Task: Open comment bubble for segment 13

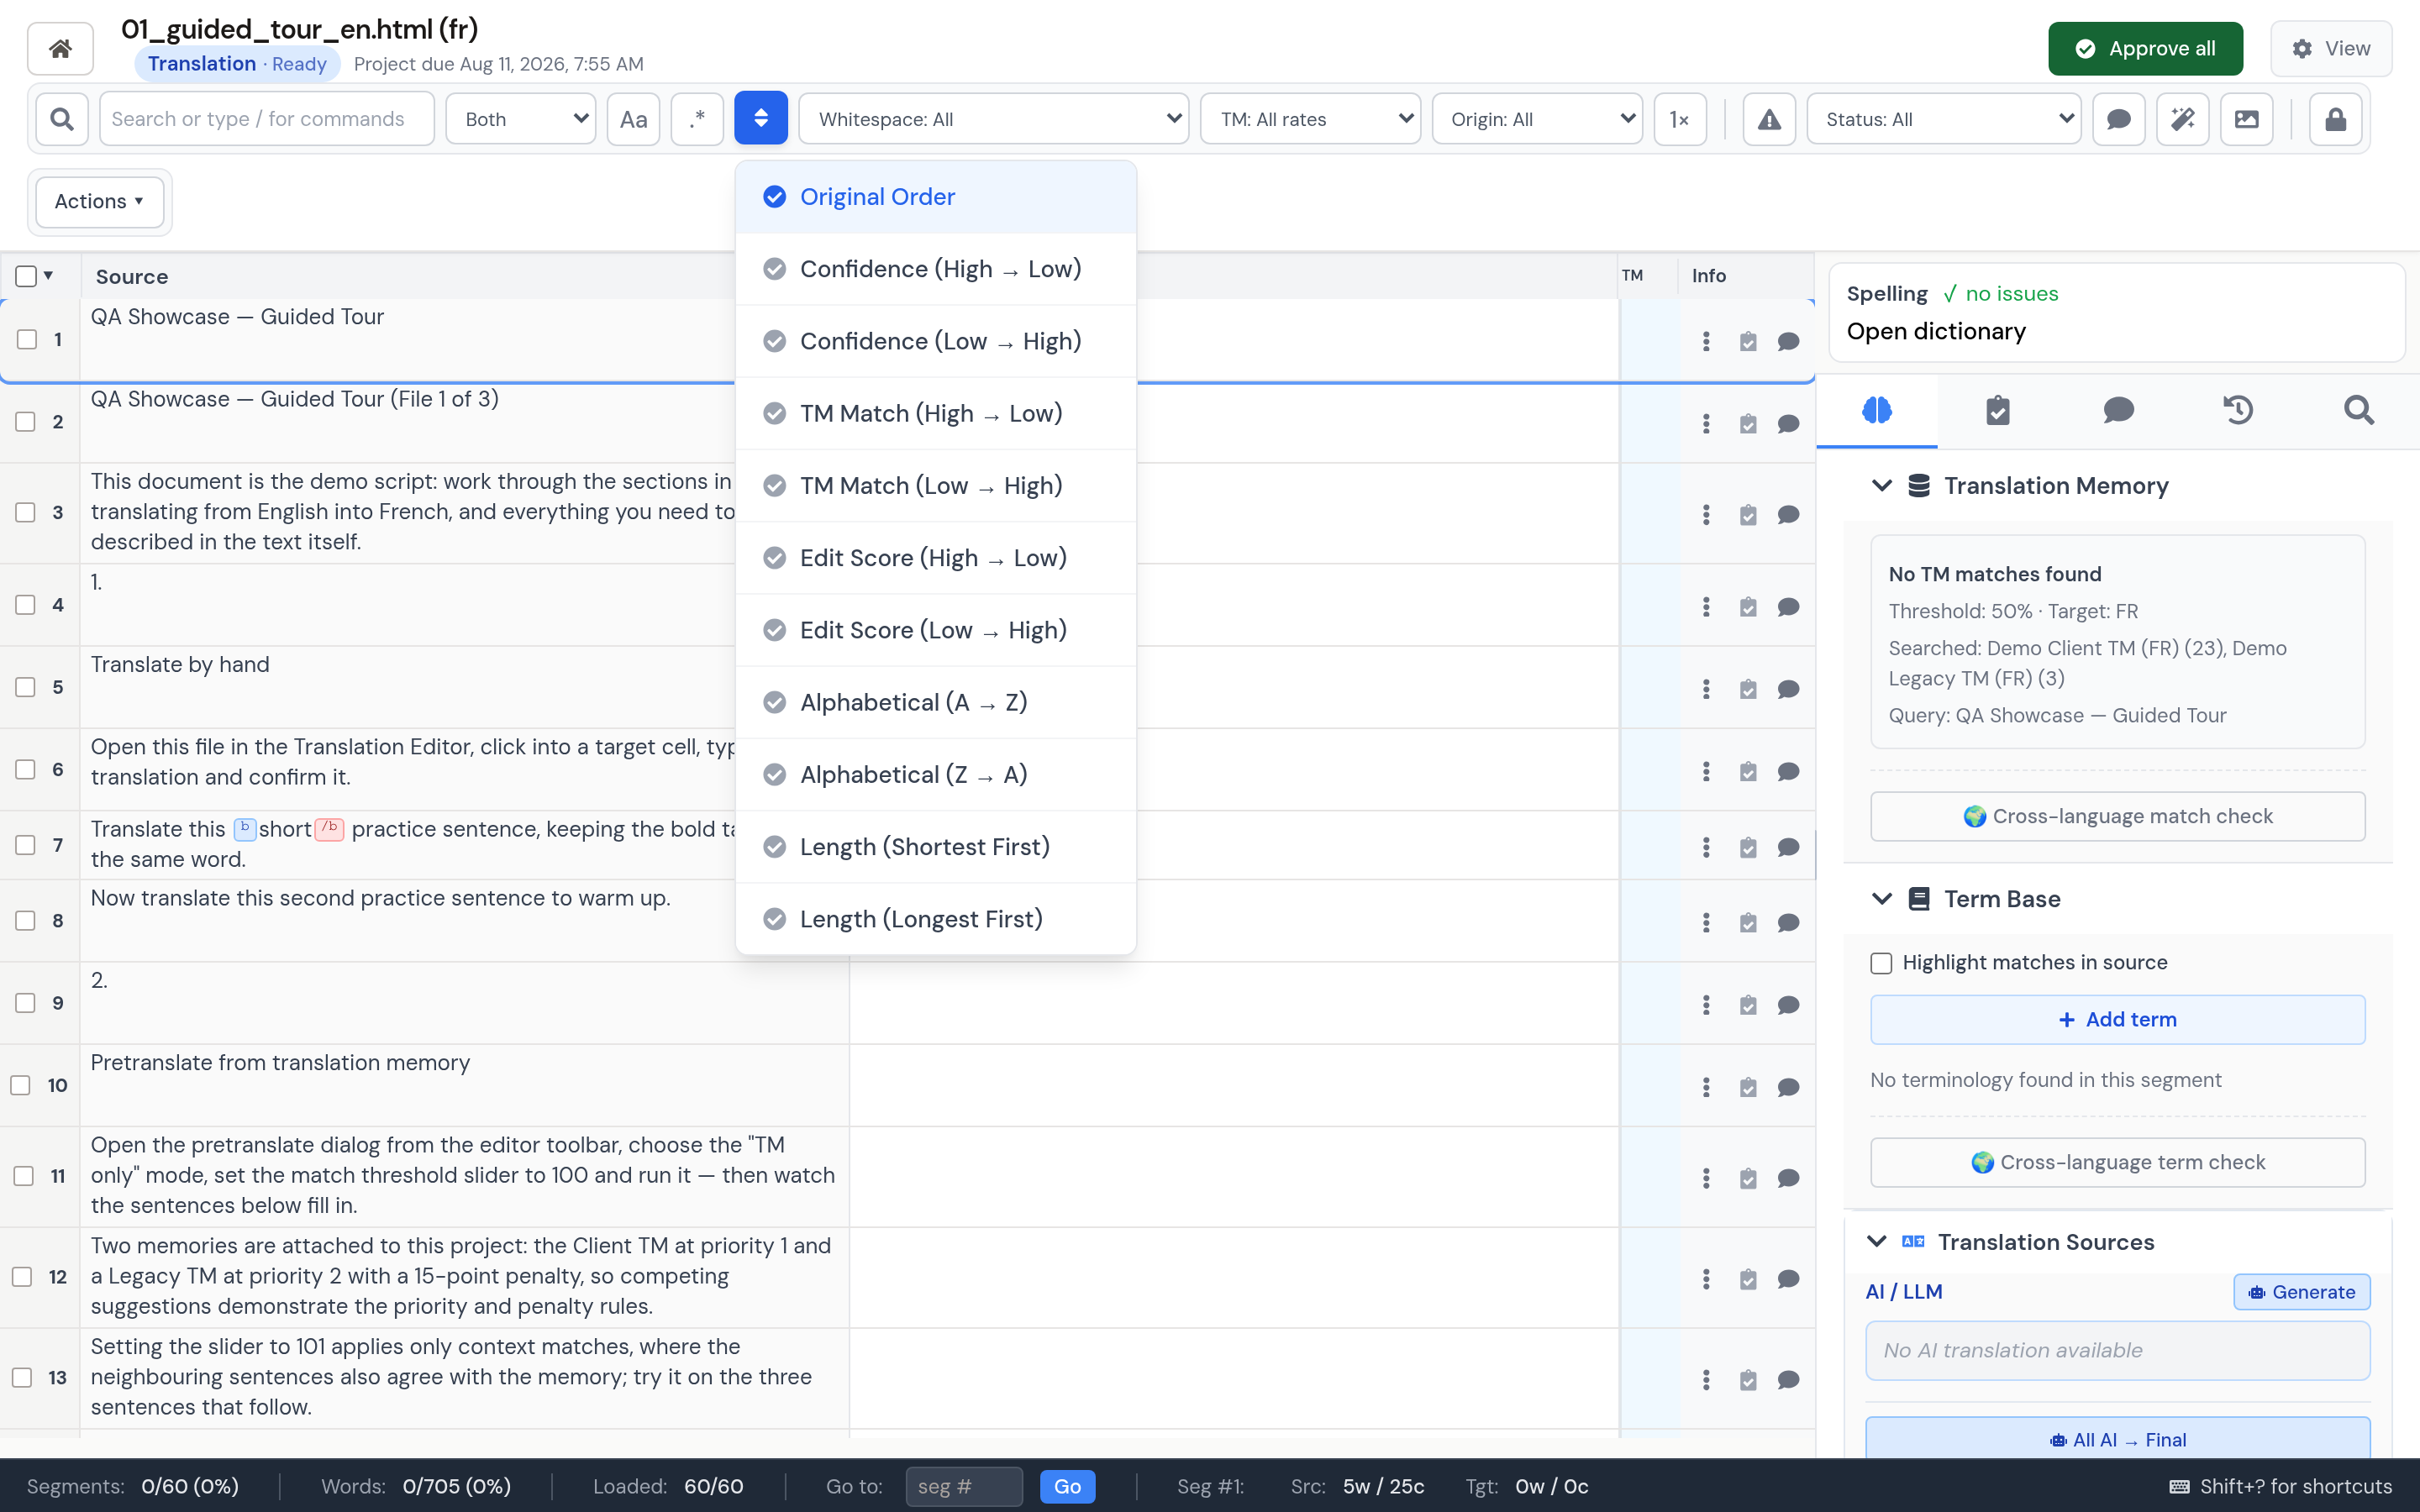Action: click(x=1789, y=1380)
